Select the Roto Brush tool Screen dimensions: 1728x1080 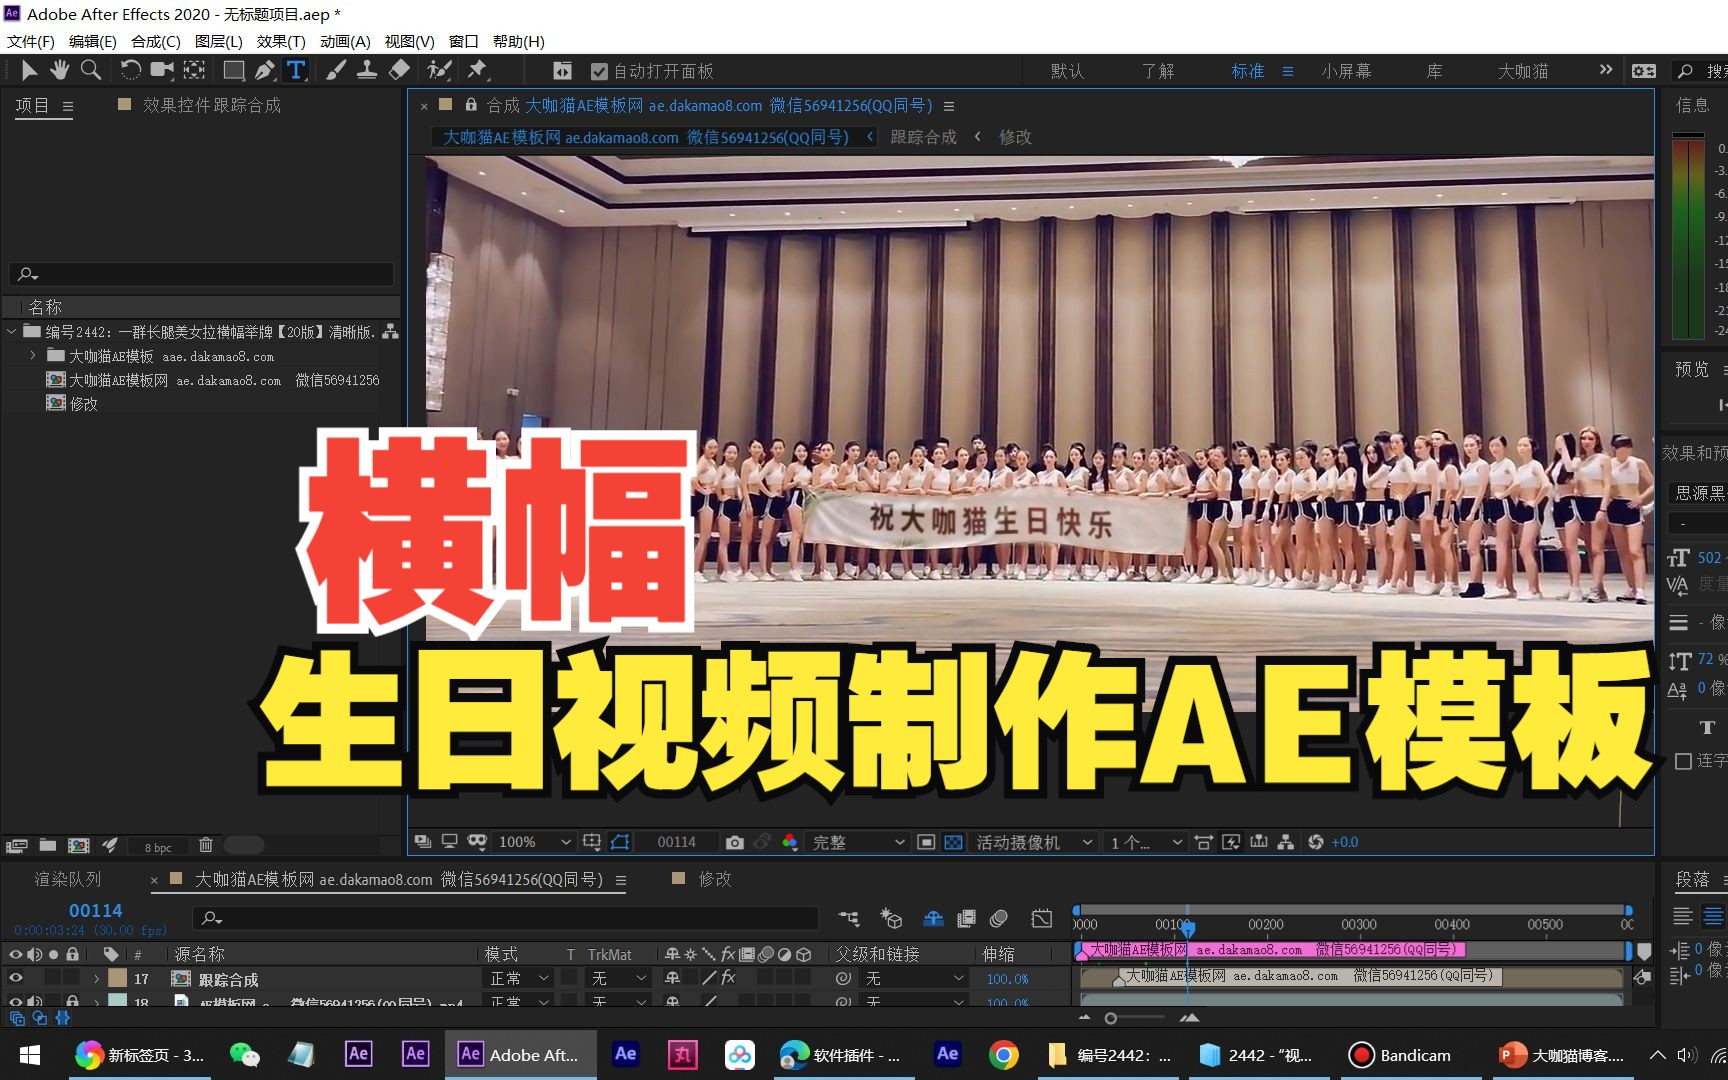(439, 70)
